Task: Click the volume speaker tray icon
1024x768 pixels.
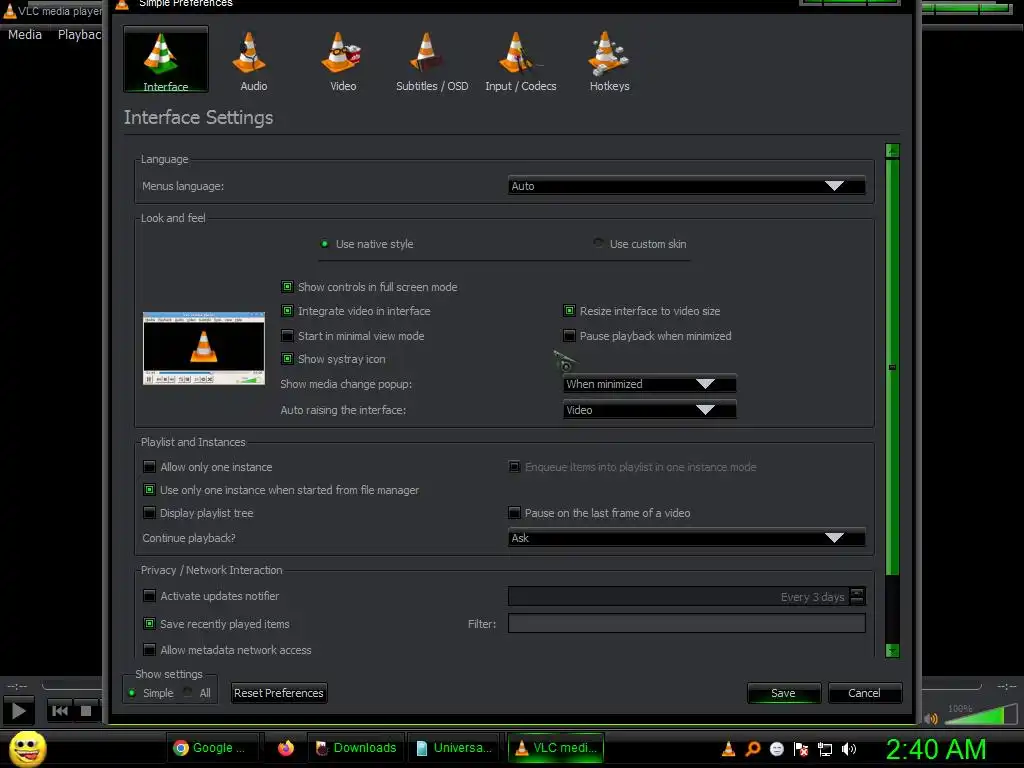Action: pyautogui.click(x=849, y=749)
